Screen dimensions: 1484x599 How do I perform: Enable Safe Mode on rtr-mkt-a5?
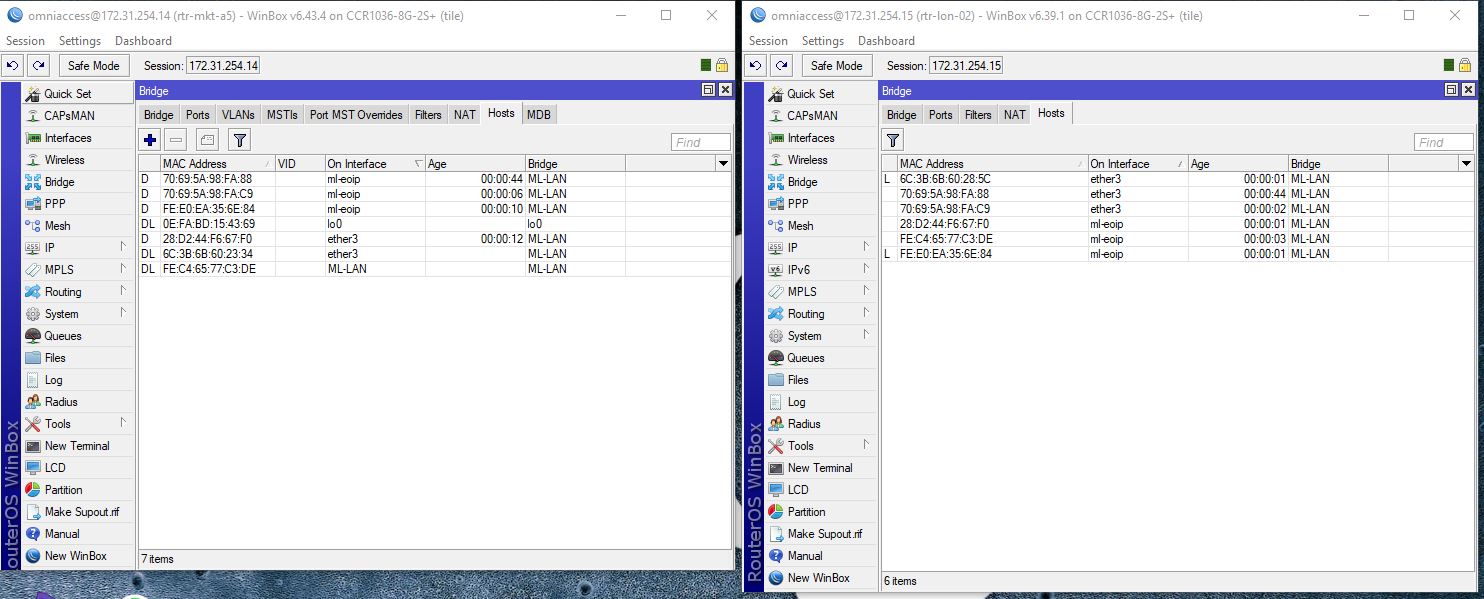click(x=93, y=65)
